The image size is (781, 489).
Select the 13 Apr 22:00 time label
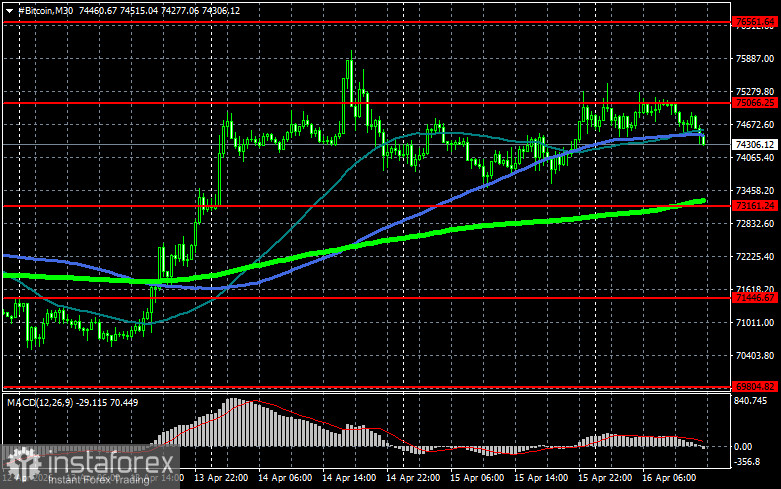click(x=221, y=478)
